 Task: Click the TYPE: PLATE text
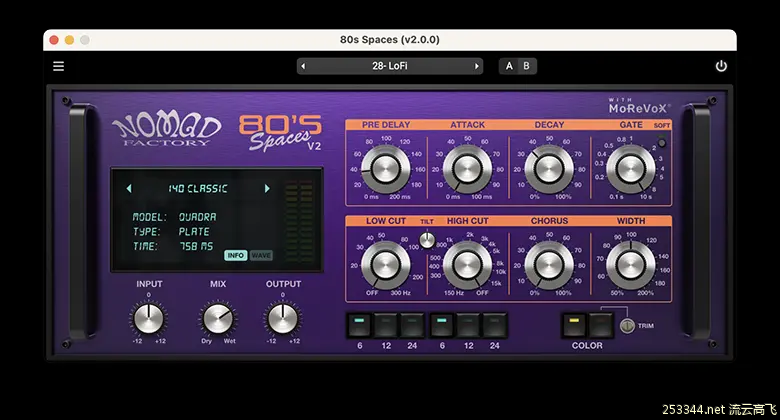point(171,231)
